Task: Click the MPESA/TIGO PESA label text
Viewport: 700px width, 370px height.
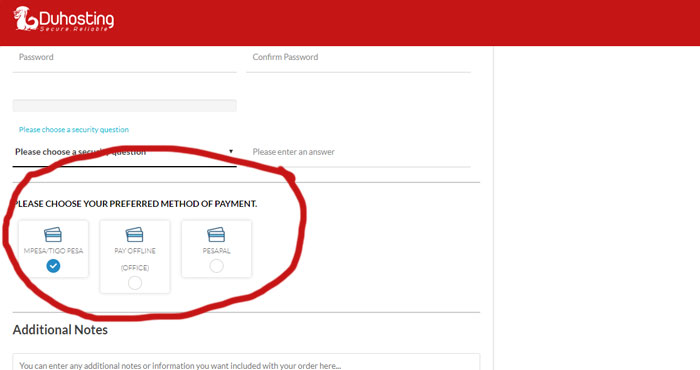Action: [x=53, y=251]
